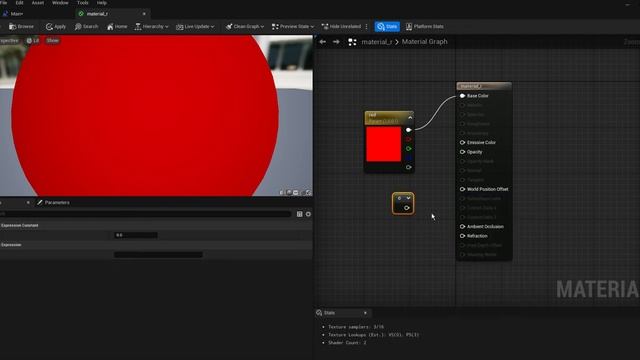
Task: Click Material Graph in the breadcrumb
Action: (x=424, y=42)
